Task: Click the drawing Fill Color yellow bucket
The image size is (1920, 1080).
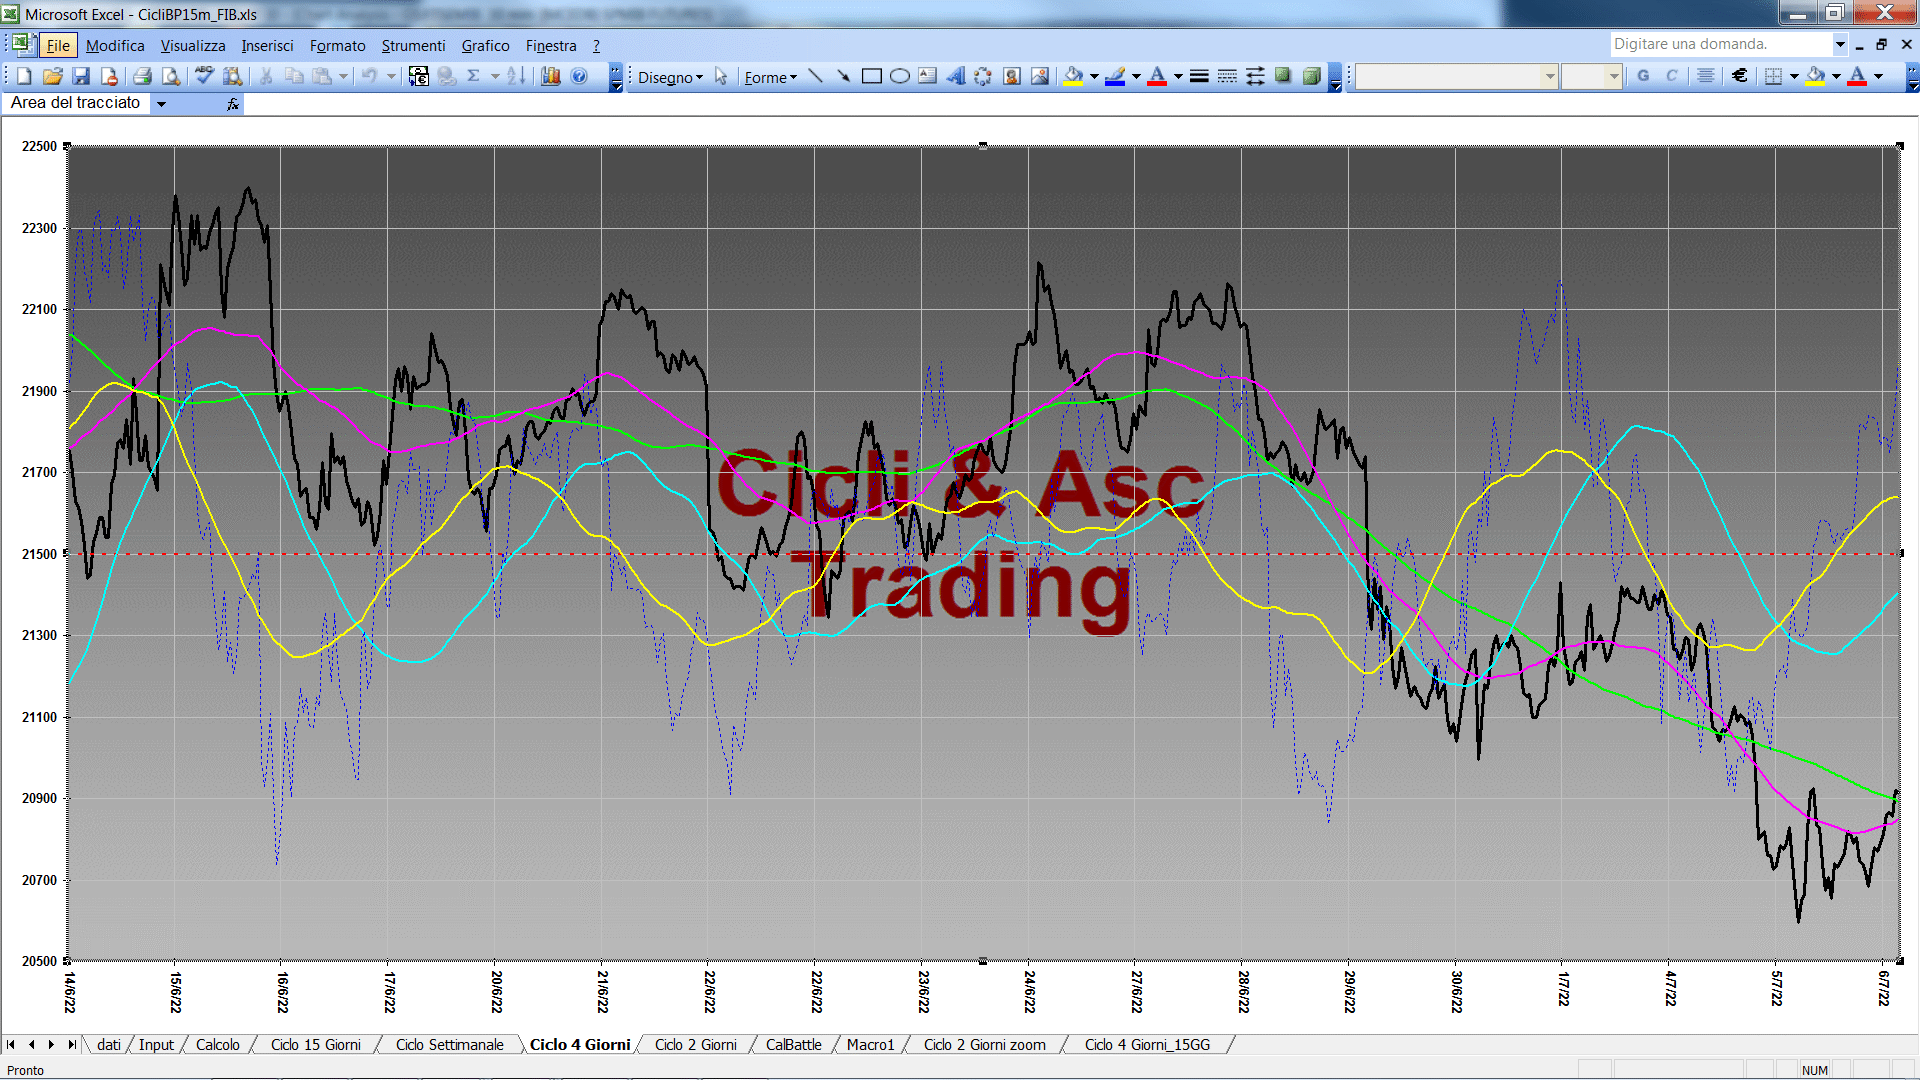Action: 1074,77
